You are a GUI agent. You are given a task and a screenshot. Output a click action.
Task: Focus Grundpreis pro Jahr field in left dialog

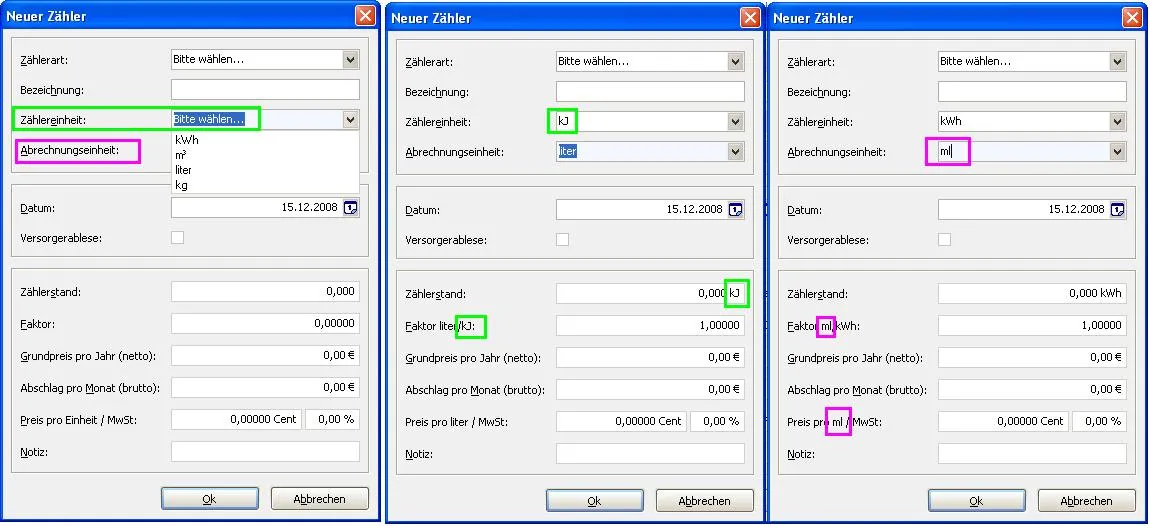[265, 356]
